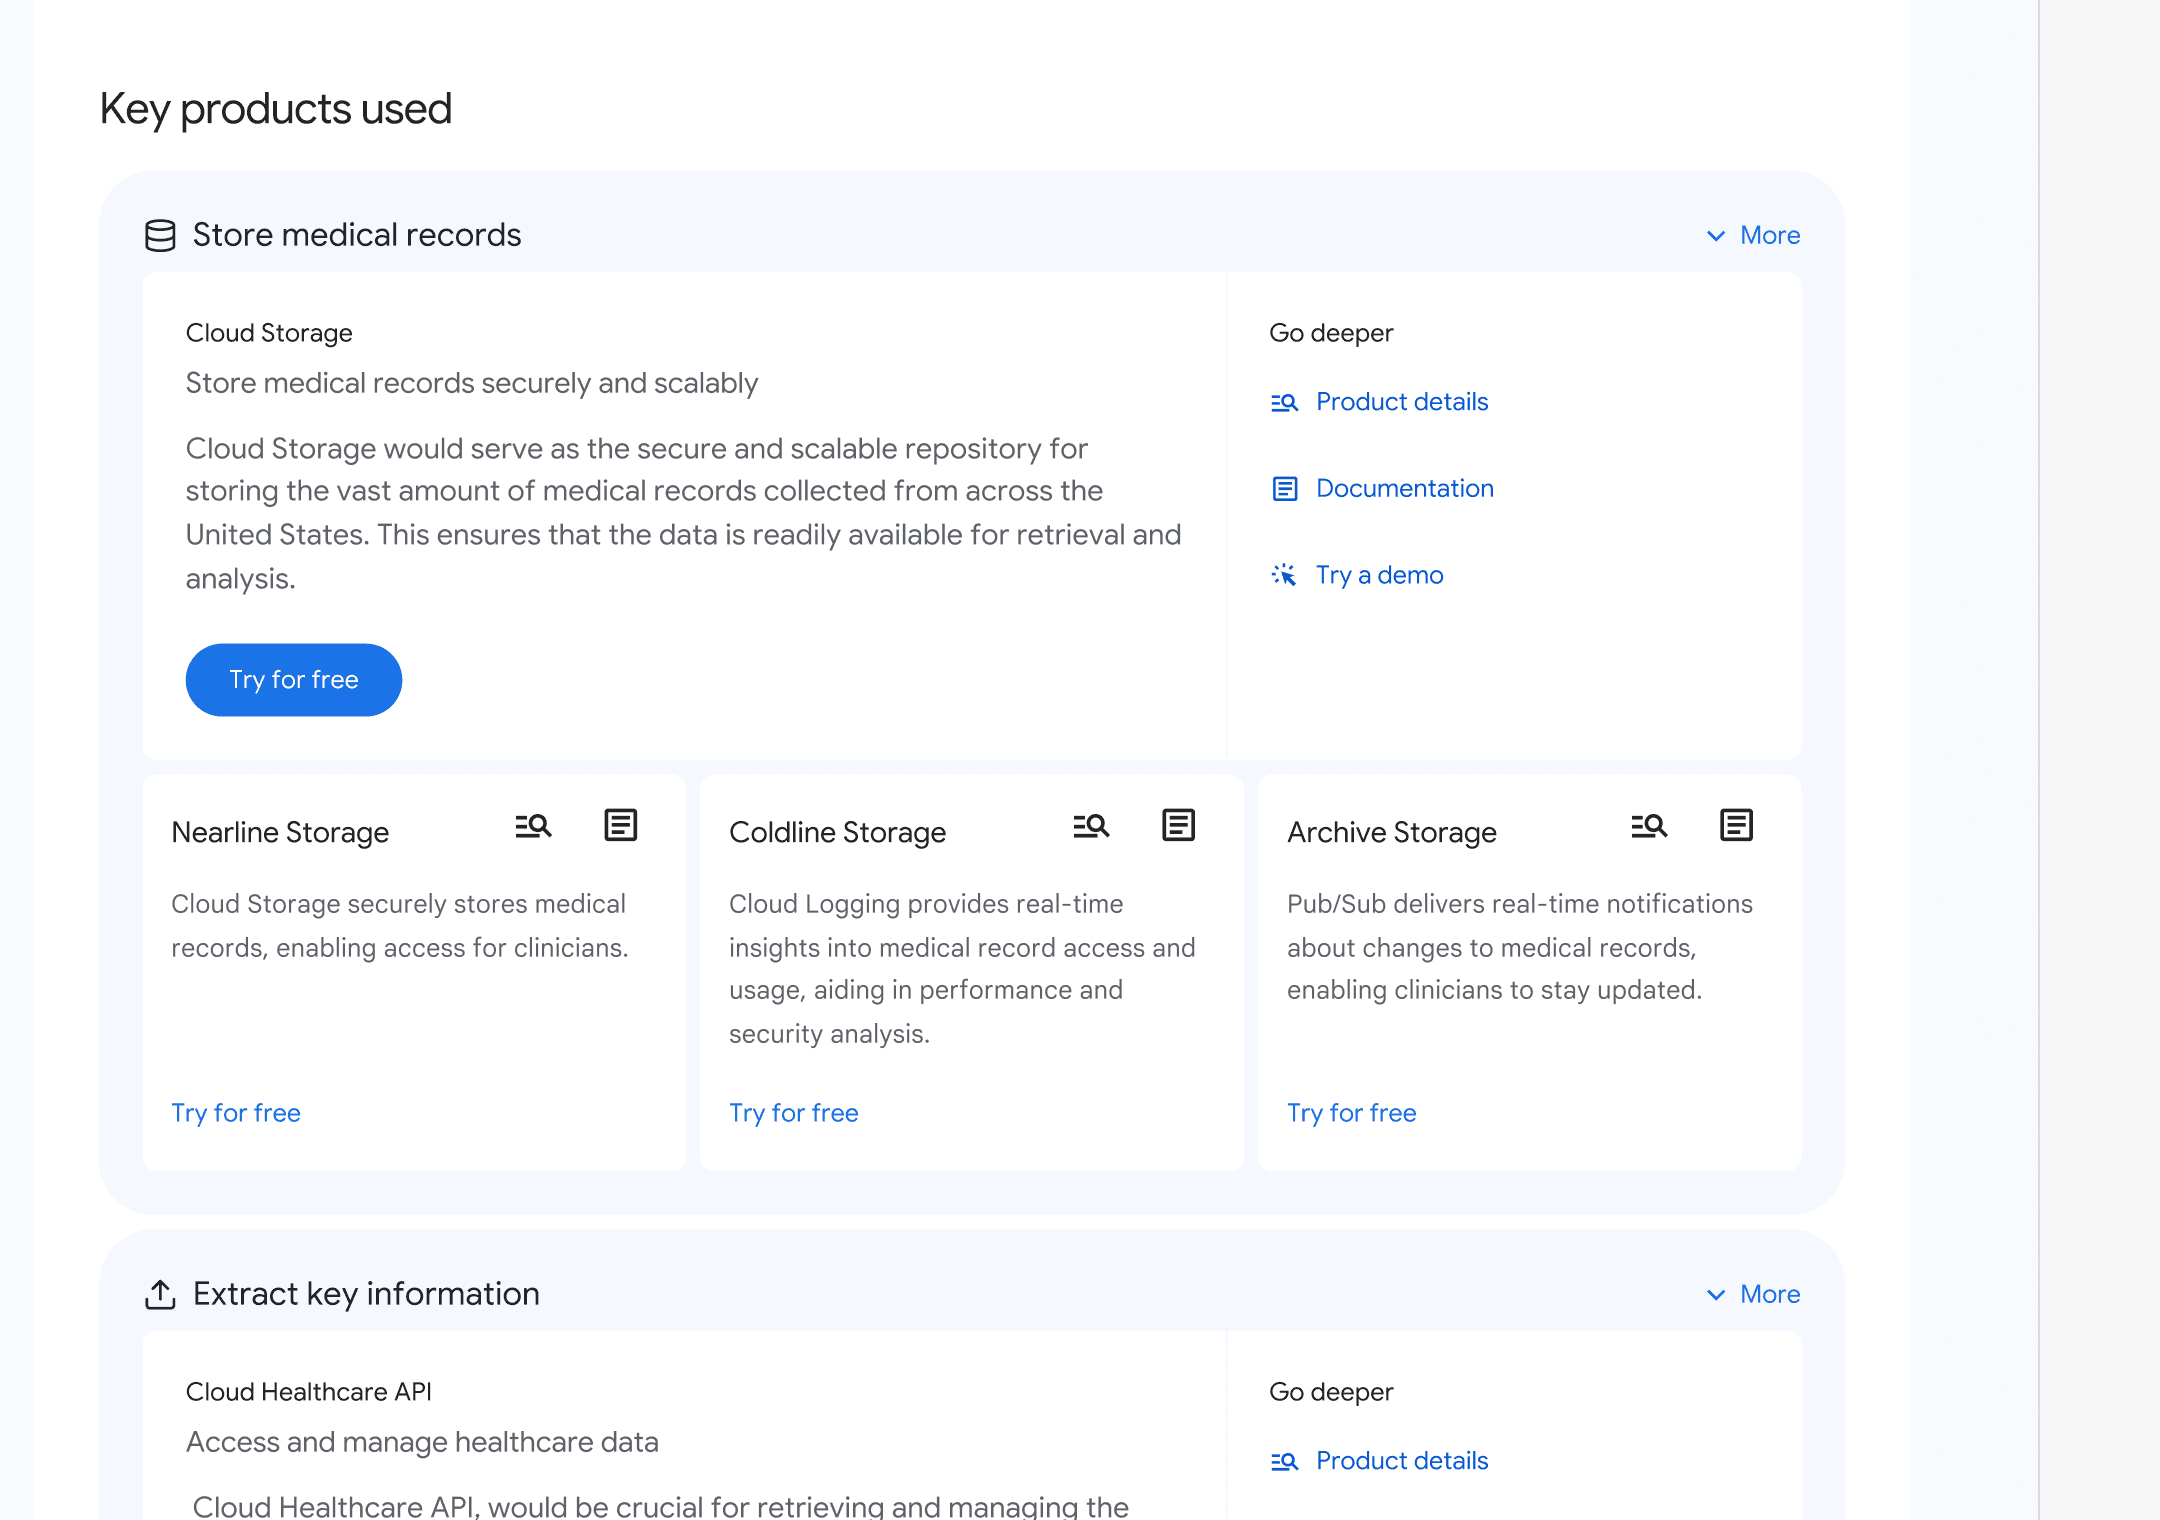This screenshot has height=1520, width=2160.
Task: Click the Archive Storage card title
Action: pyautogui.click(x=1391, y=832)
